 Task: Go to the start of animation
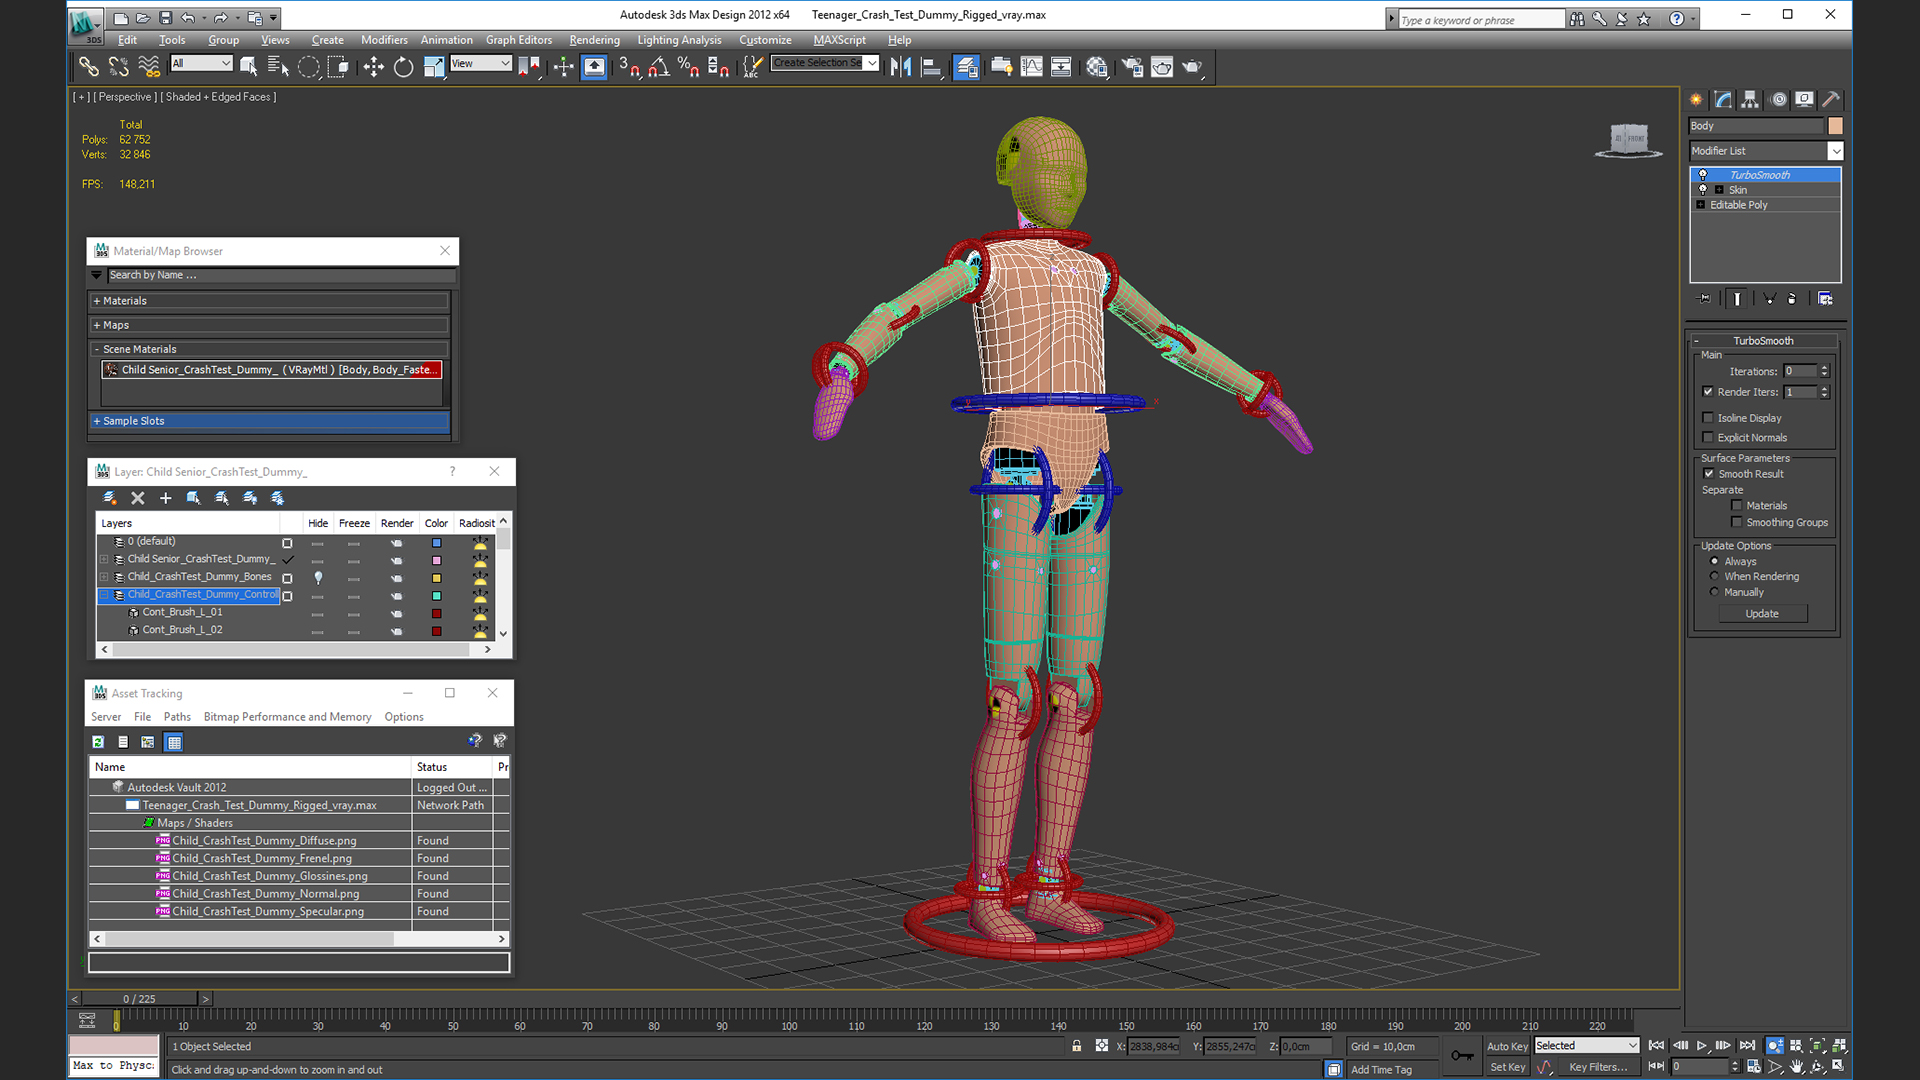[x=1656, y=1045]
